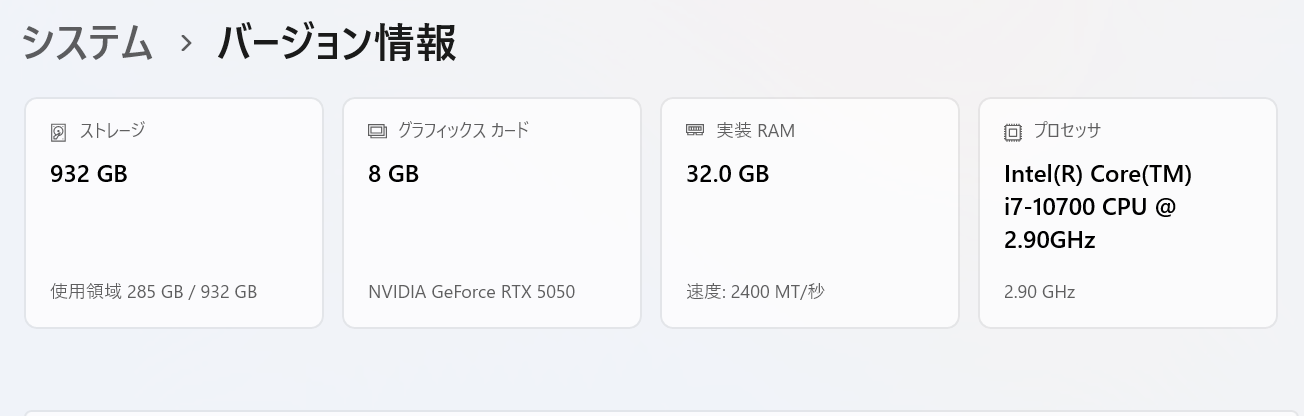
Task: Select the ストレージ card label
Action: coord(112,130)
